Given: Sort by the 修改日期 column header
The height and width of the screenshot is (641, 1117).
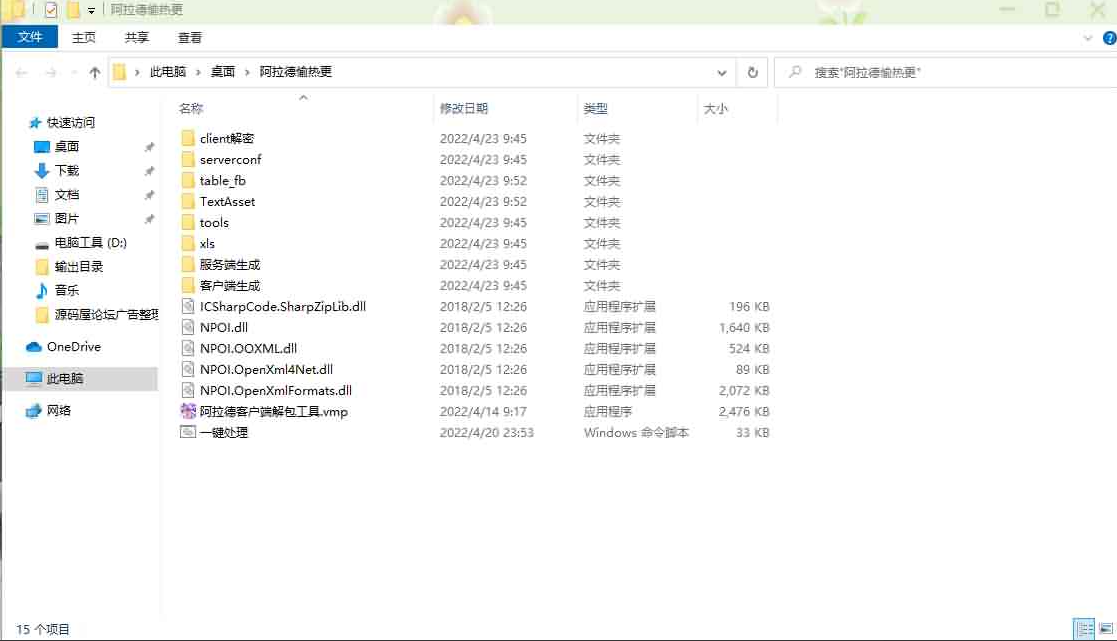Looking at the screenshot, I should coord(464,108).
